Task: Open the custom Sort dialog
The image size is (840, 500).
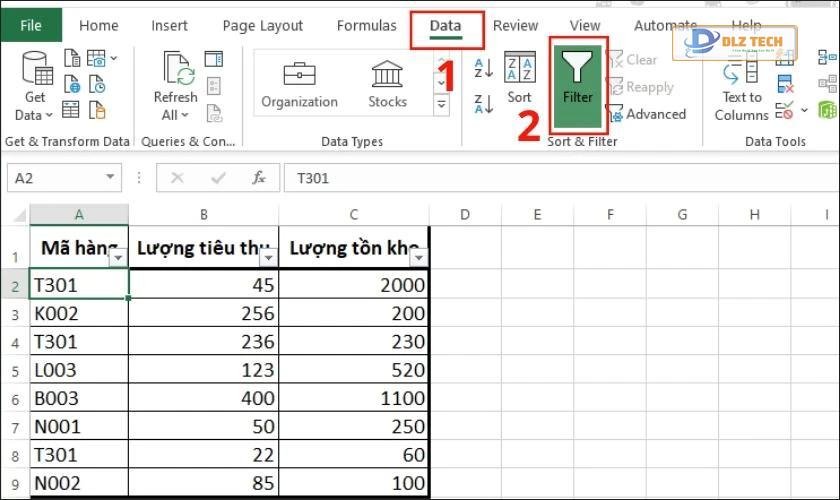Action: click(x=520, y=78)
